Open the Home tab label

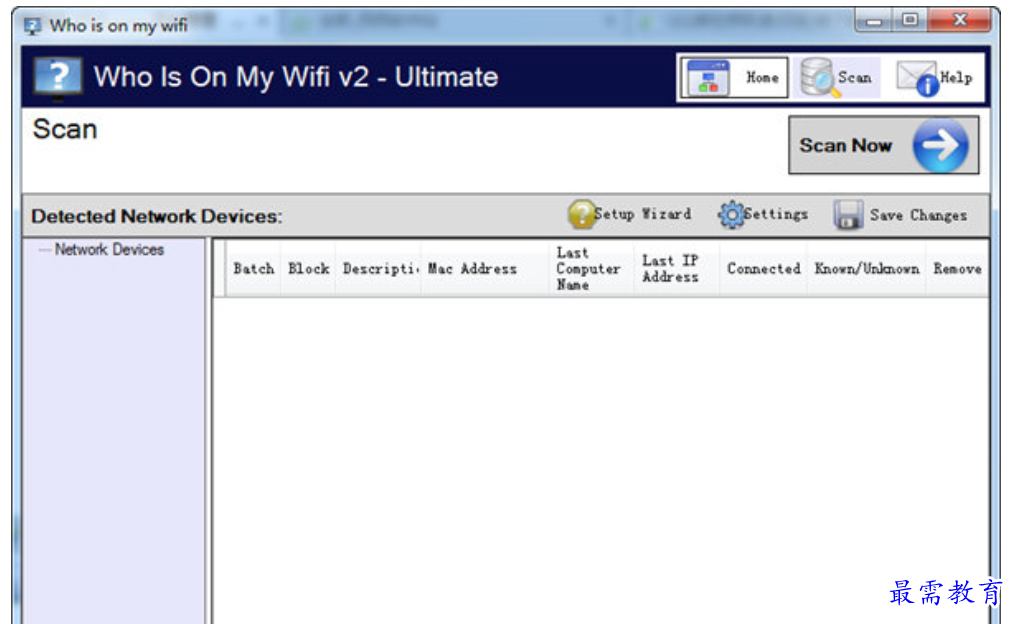pyautogui.click(x=762, y=77)
